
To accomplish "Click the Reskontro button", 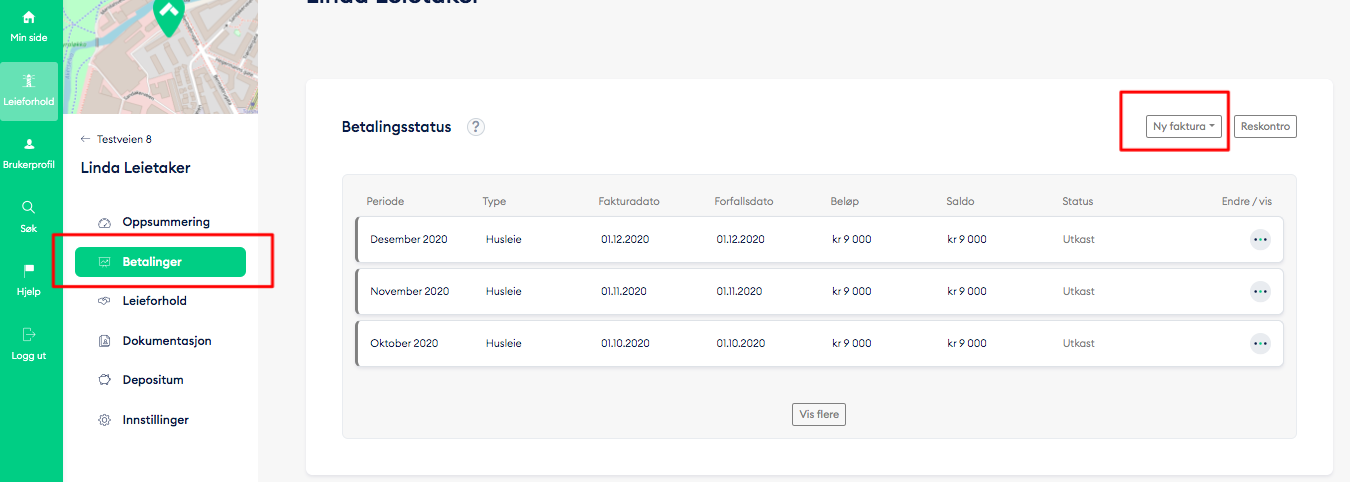I will 1265,127.
